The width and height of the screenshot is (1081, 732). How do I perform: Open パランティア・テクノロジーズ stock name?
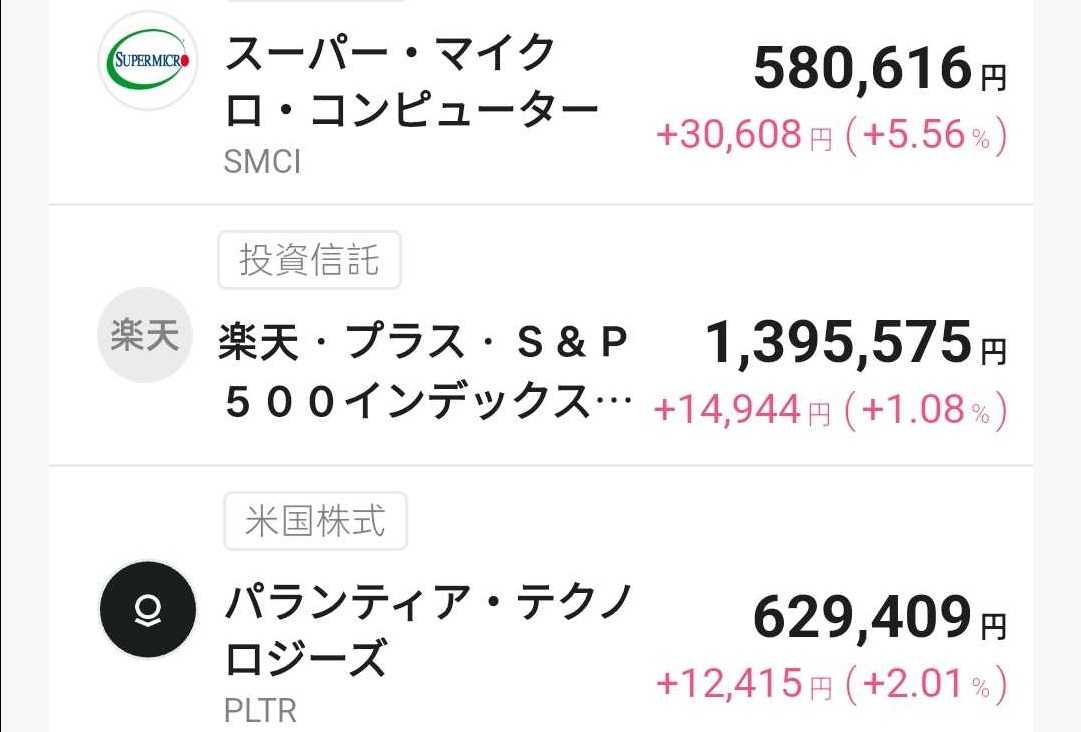pos(429,631)
